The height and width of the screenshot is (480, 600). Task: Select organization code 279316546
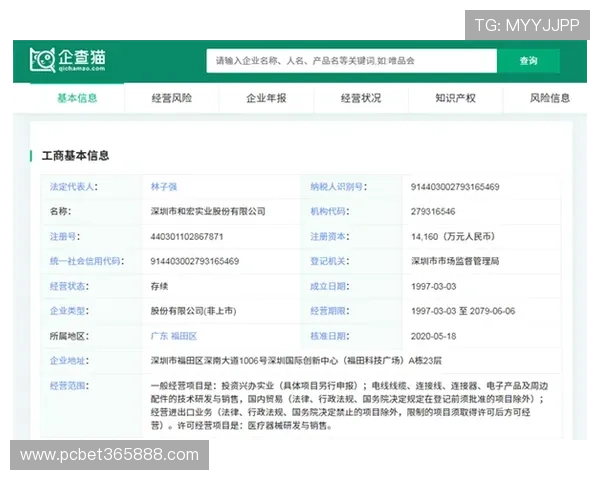(433, 211)
